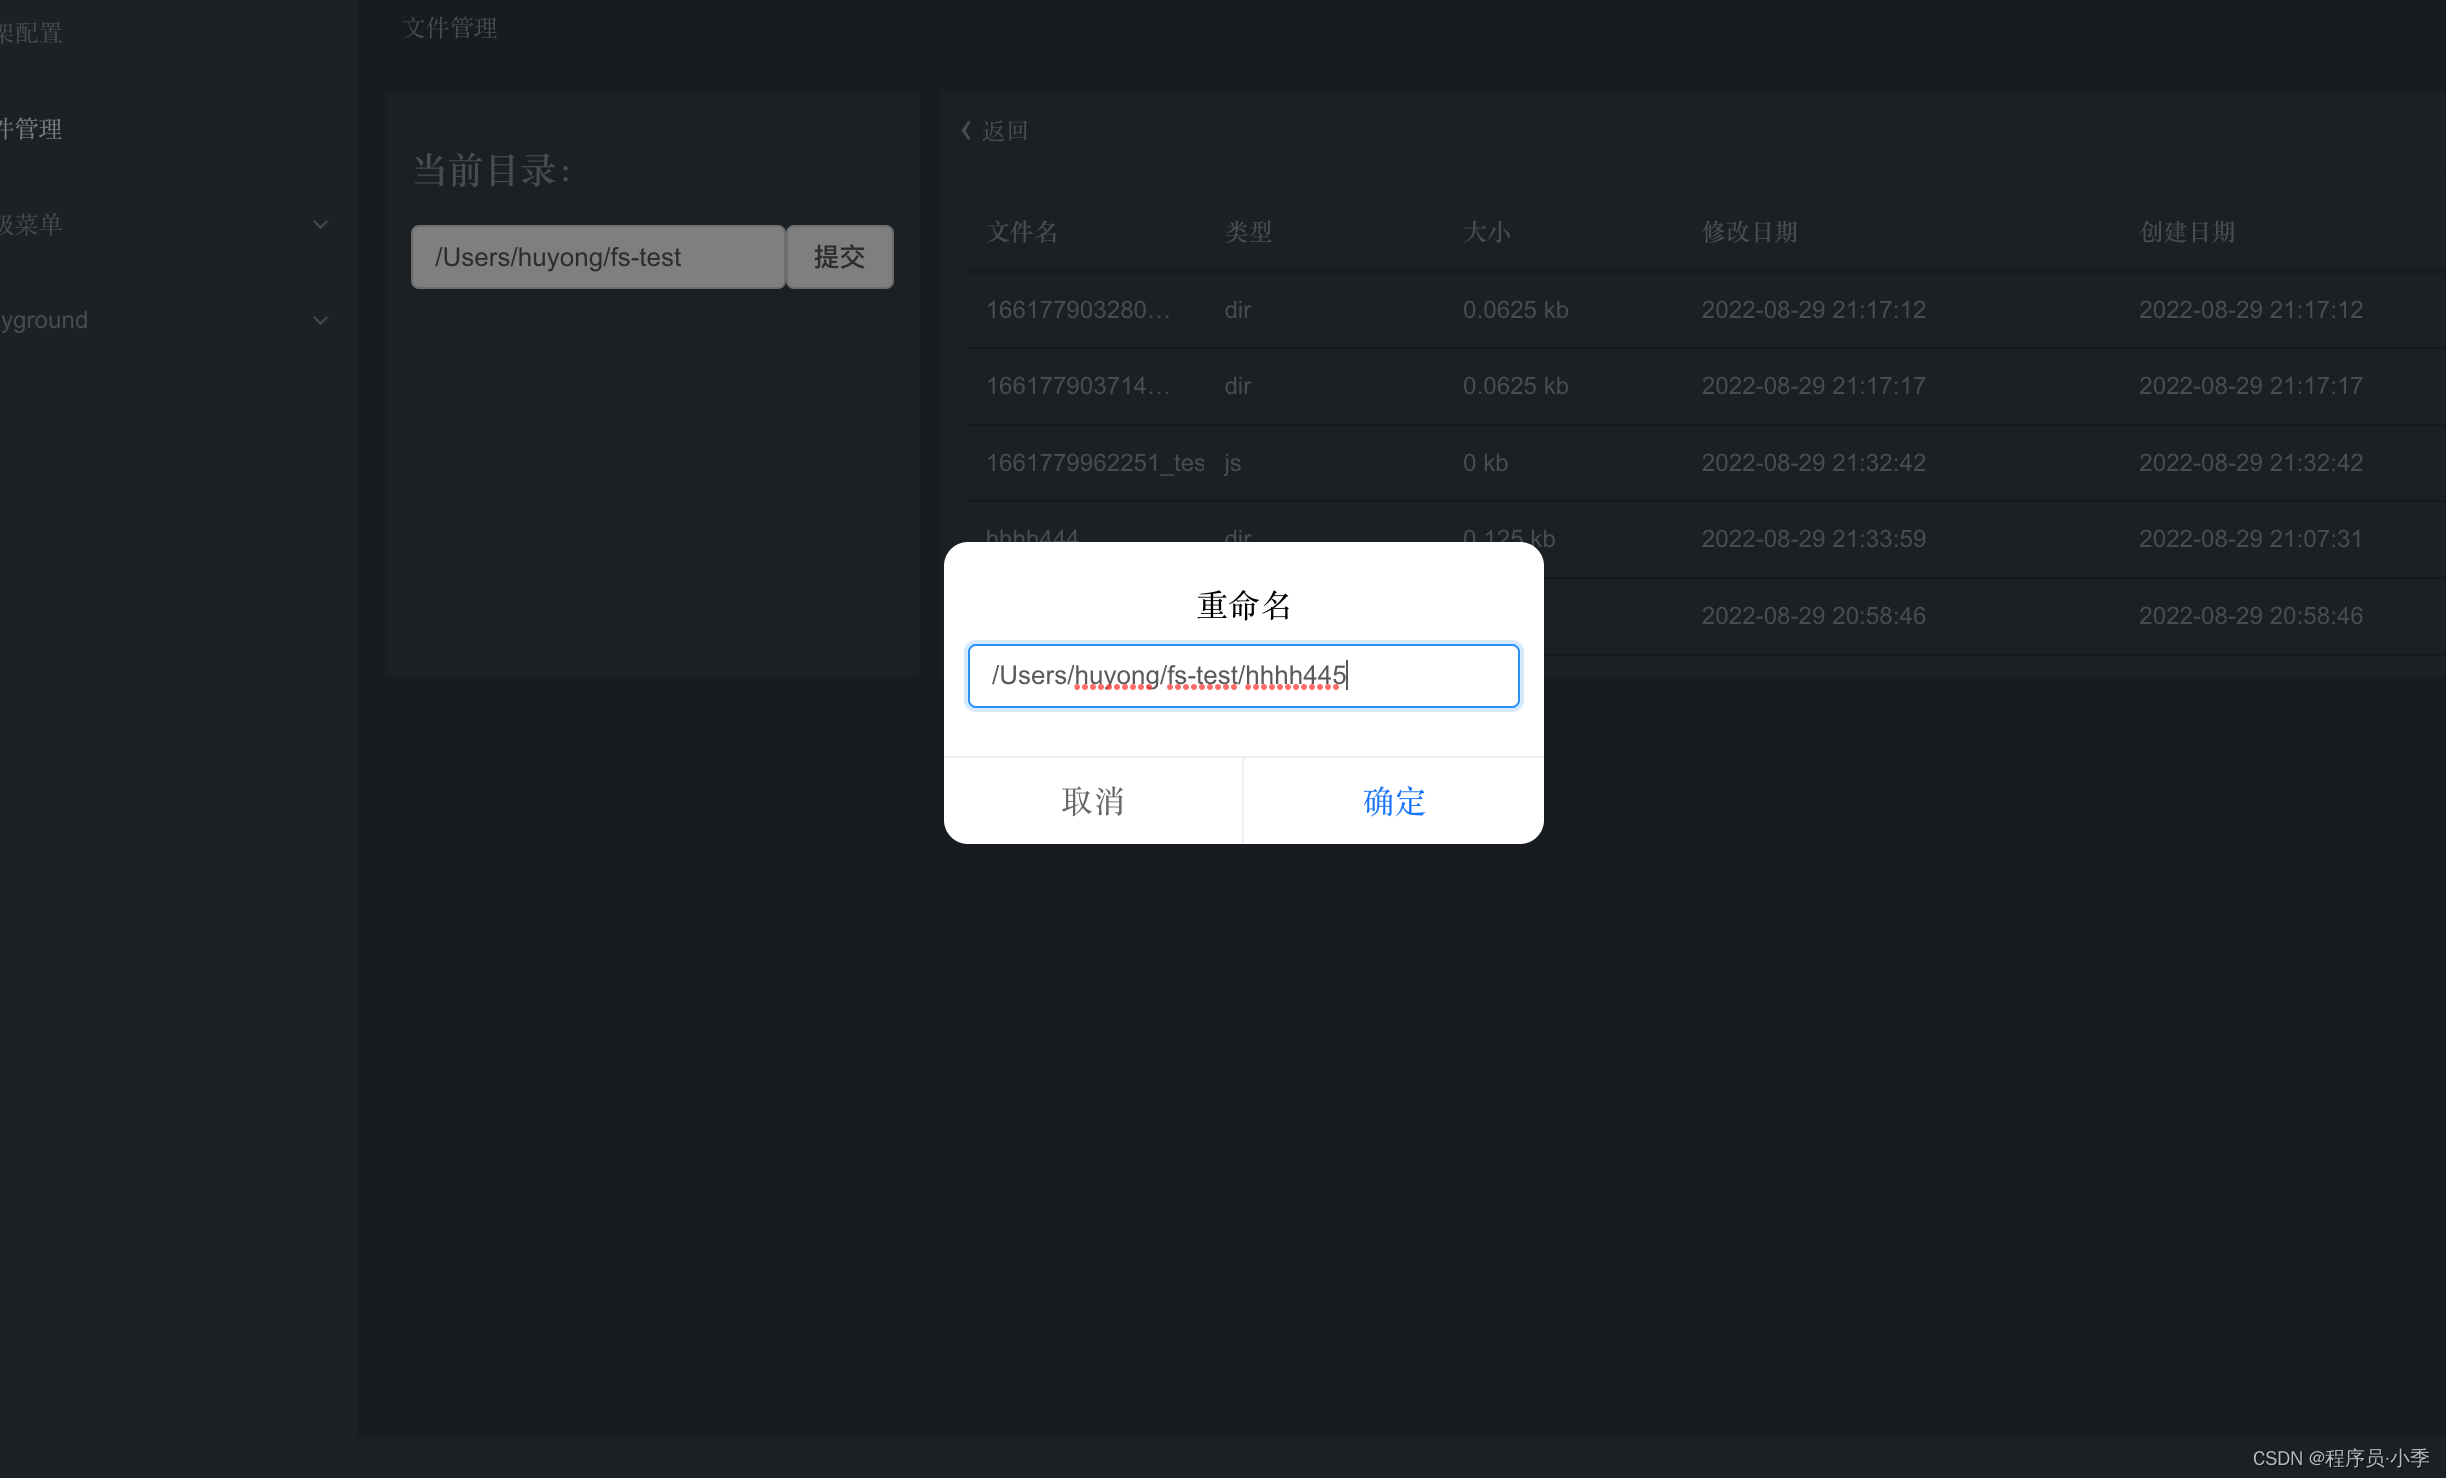Click the 大小 column header
The height and width of the screenshot is (1478, 2446).
(x=1486, y=232)
